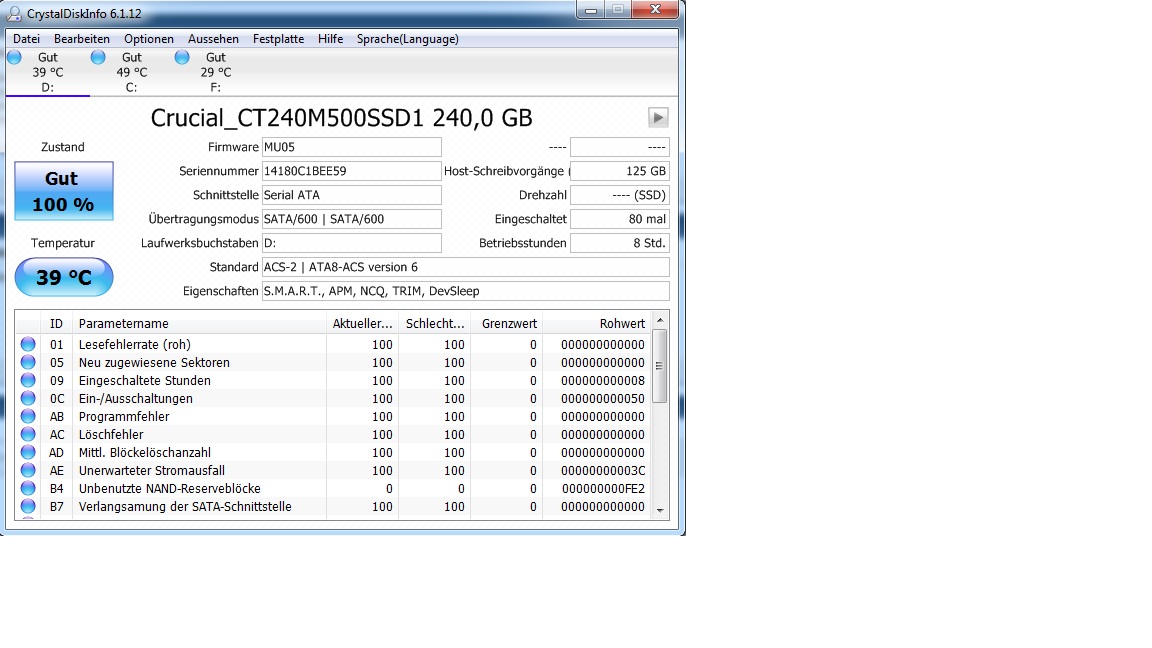Viewport: 1152px width, 648px height.
Task: Click the Betriebsstunden value 8 Std.
Action: pos(620,243)
